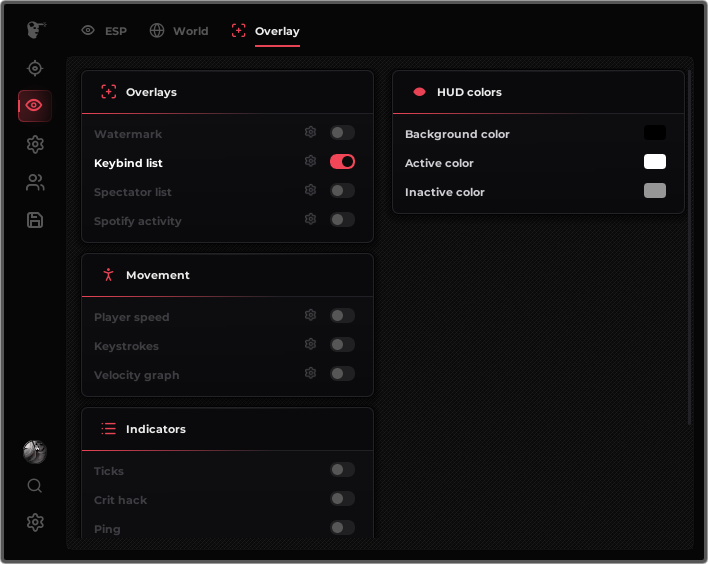Click the Active color label
The width and height of the screenshot is (708, 564).
439,163
